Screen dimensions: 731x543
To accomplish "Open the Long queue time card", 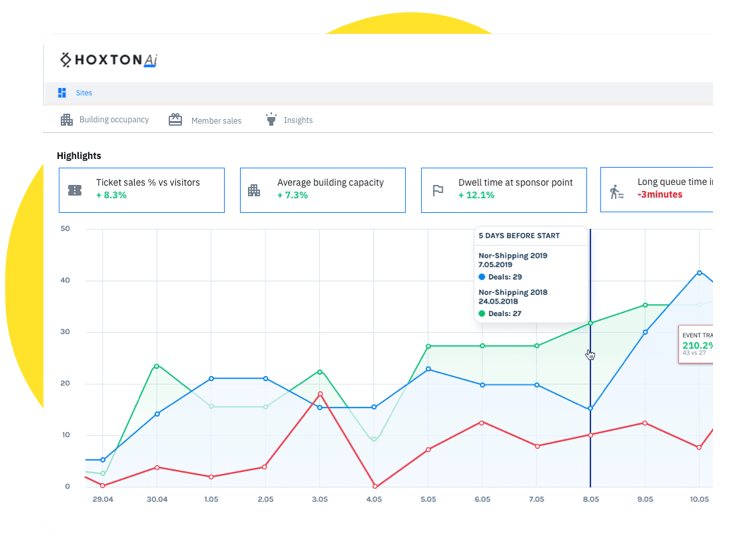I will [x=656, y=190].
